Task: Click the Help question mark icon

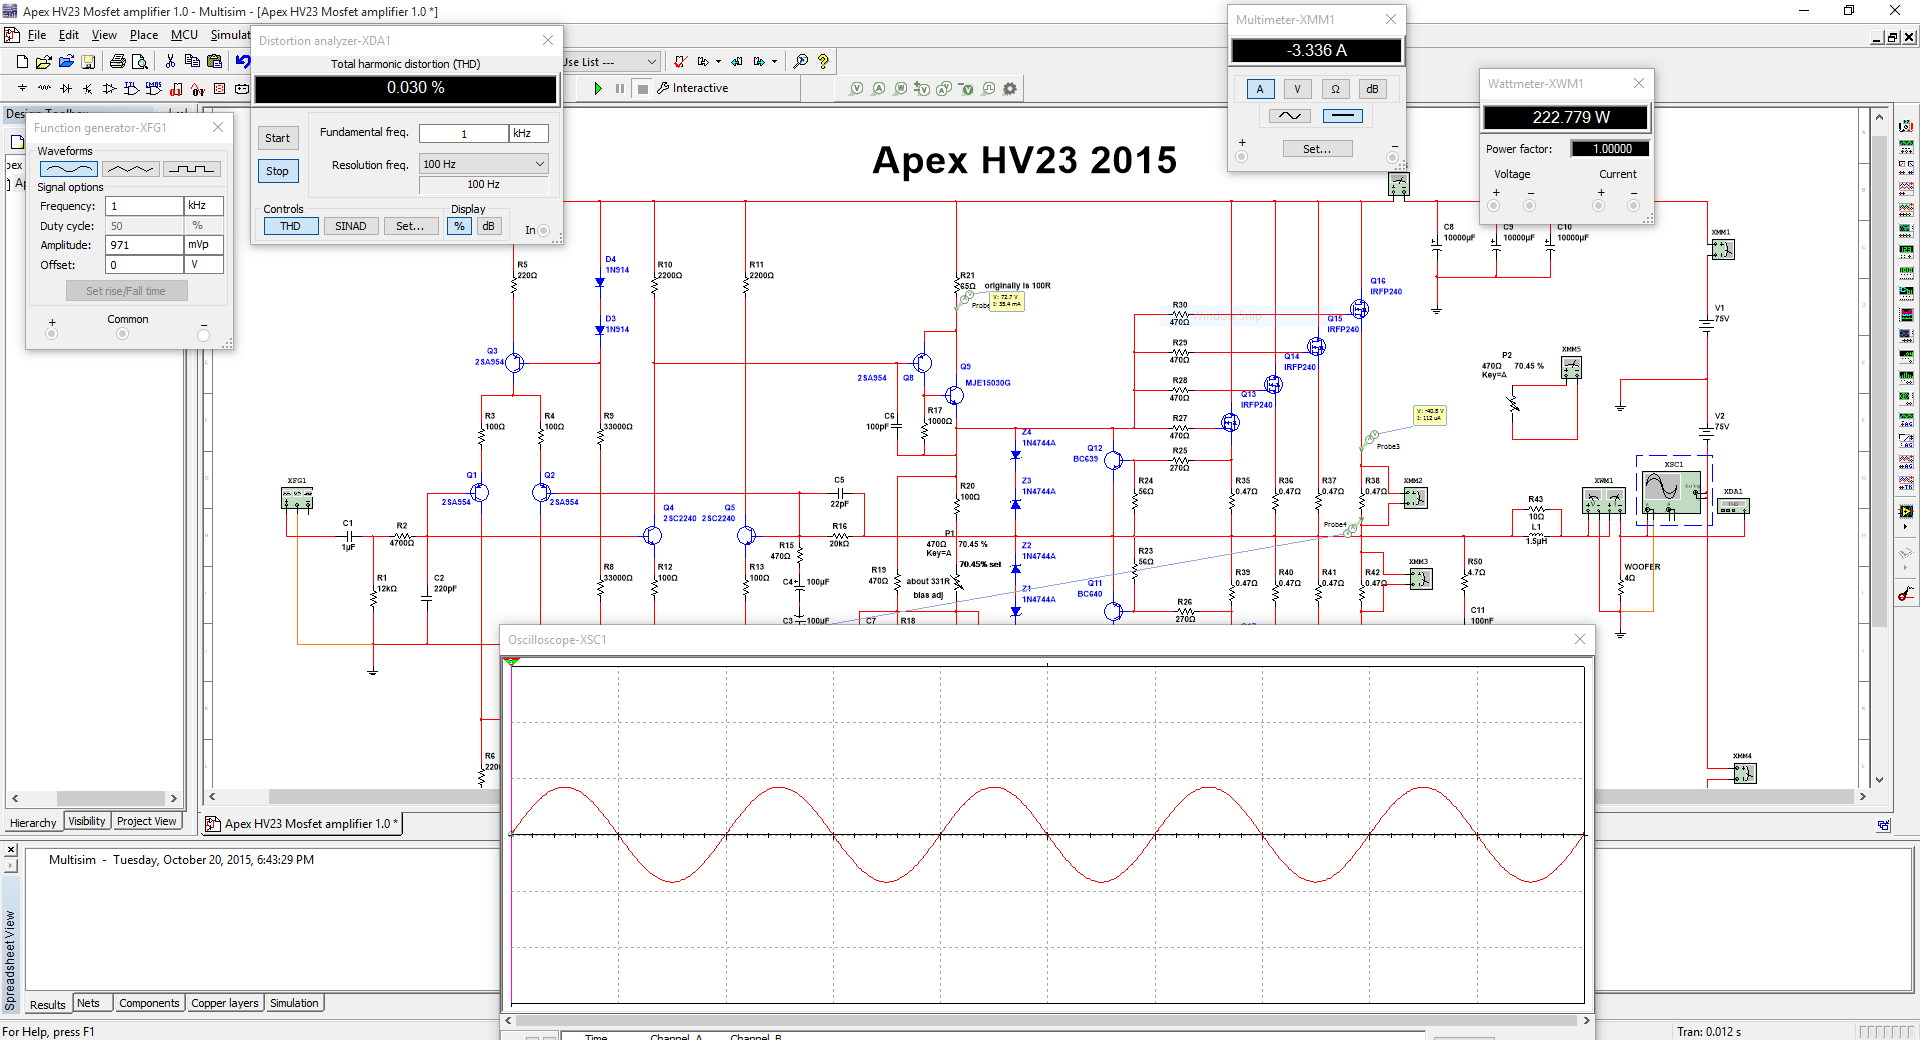Action: click(x=823, y=61)
